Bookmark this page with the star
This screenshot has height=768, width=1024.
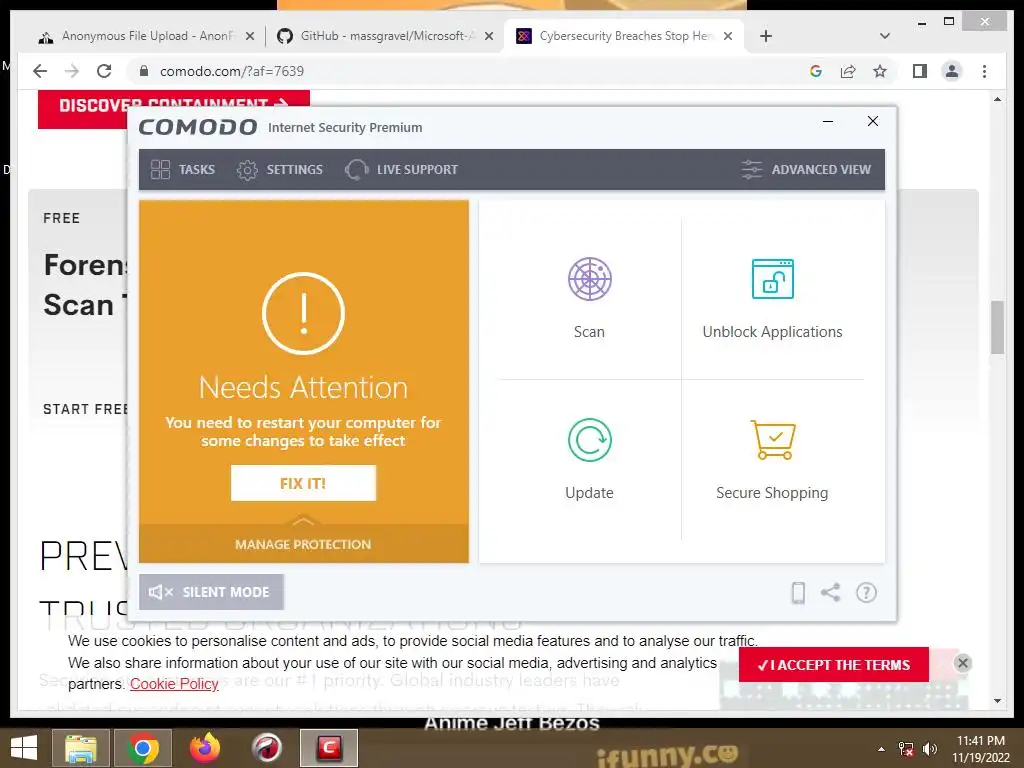[880, 71]
